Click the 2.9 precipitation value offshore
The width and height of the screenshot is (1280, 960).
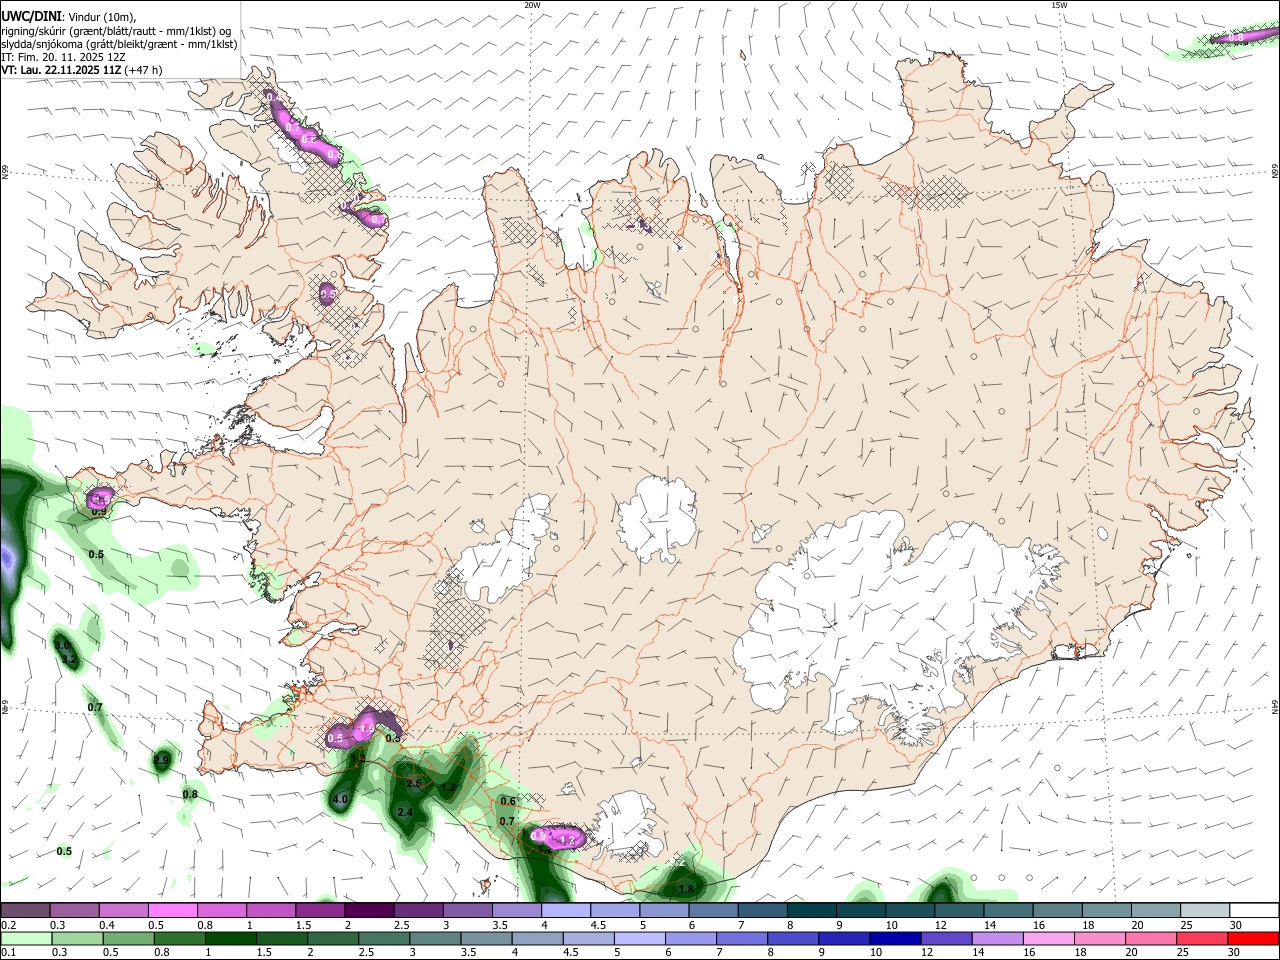(x=161, y=762)
